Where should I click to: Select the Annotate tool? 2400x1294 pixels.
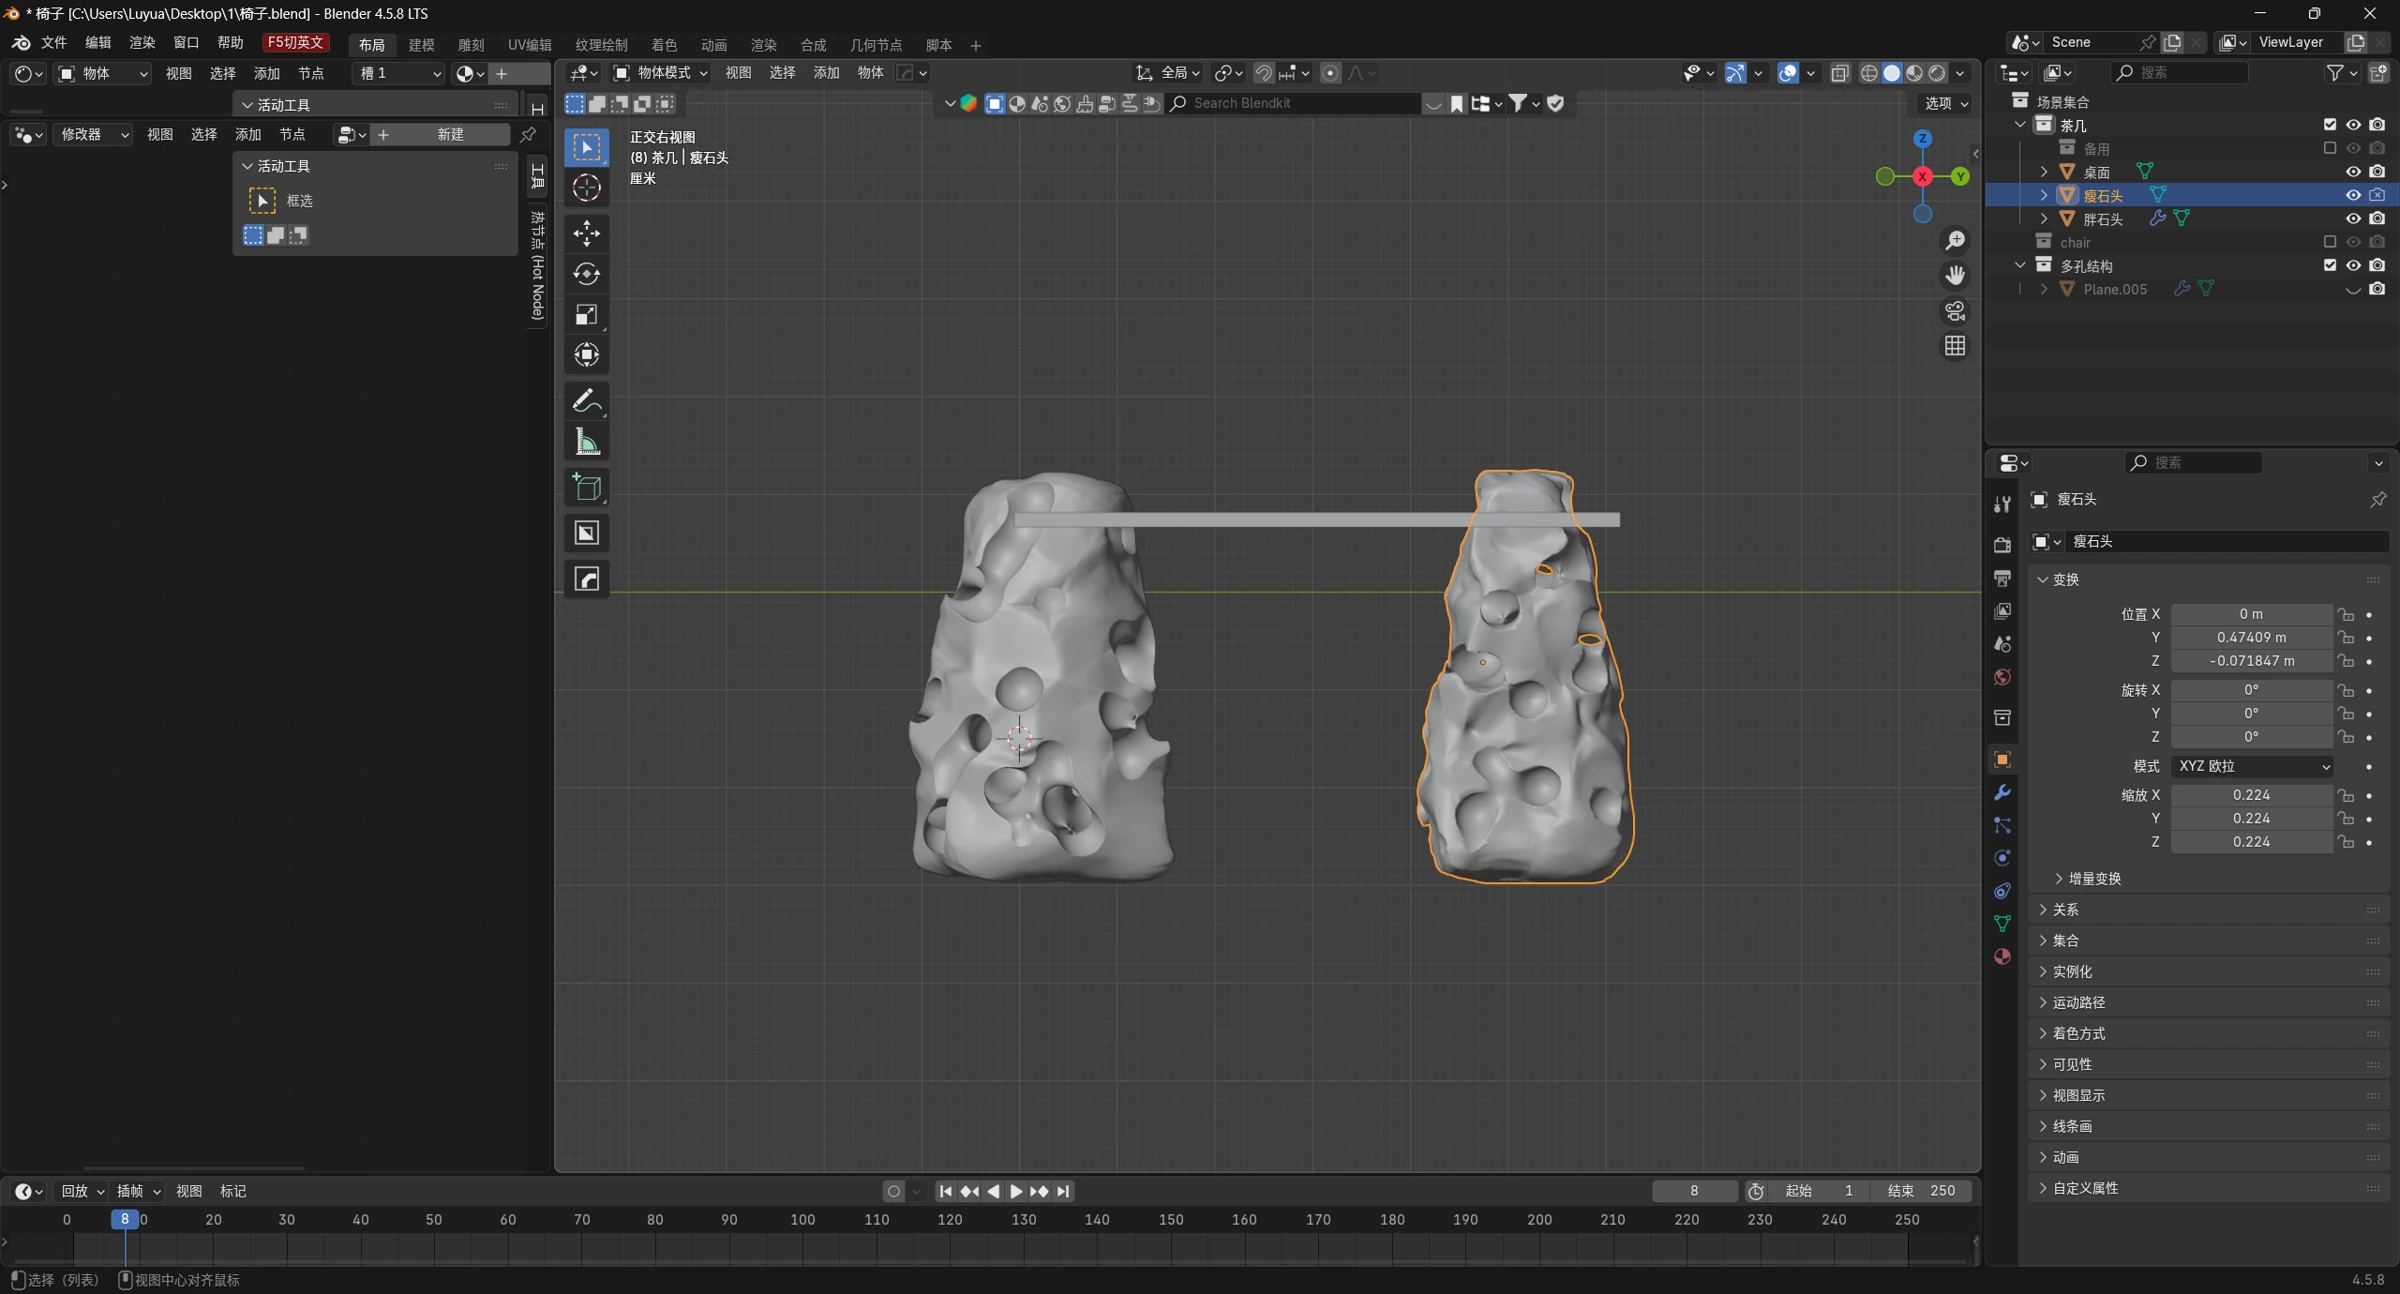(x=587, y=401)
